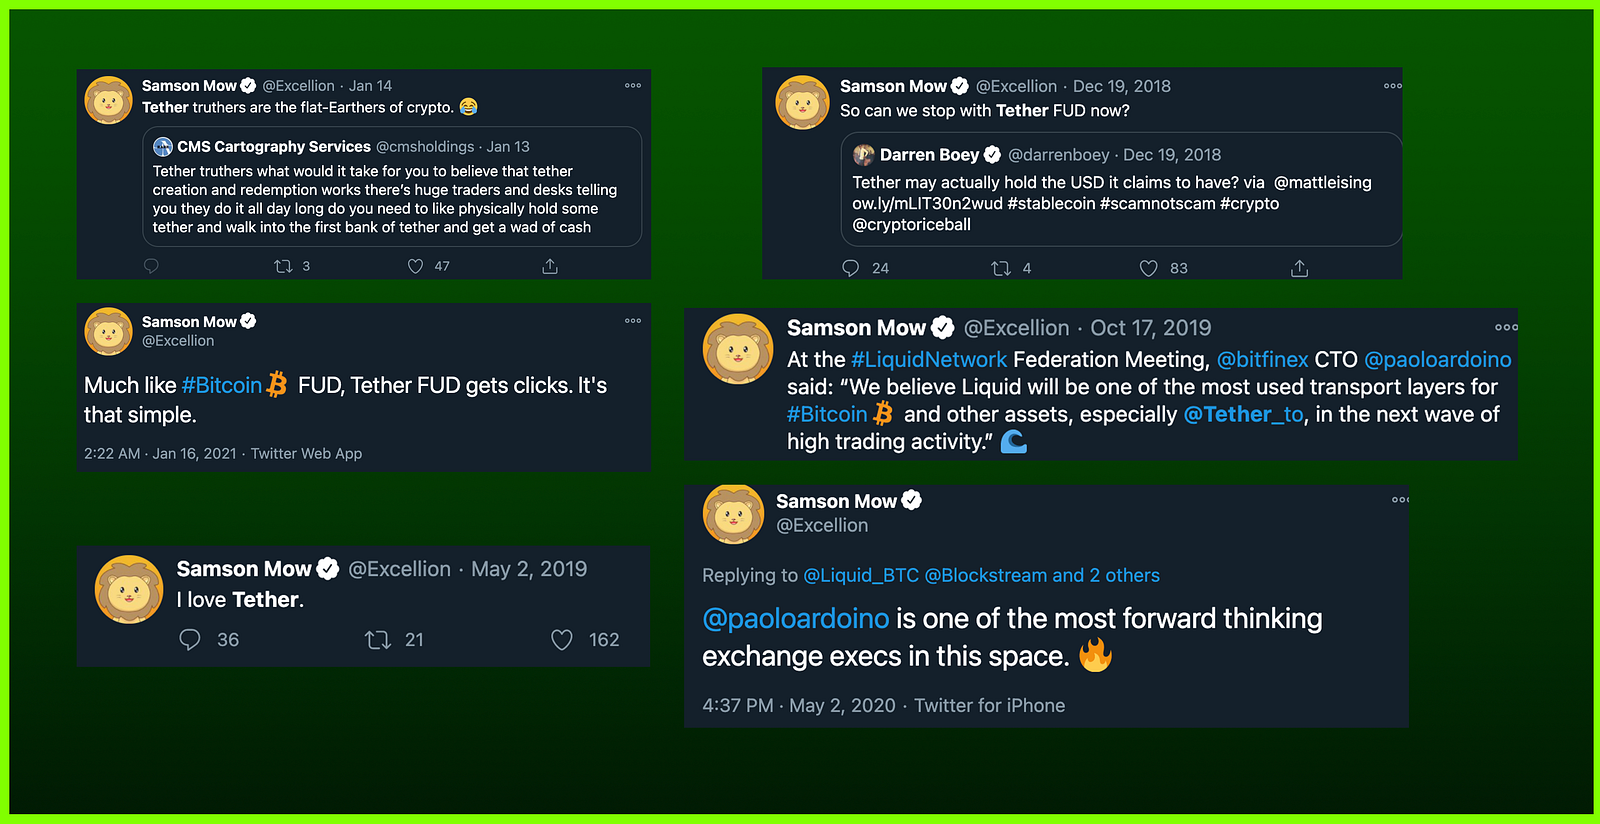Open more options on the Jan 14 tweet
The width and height of the screenshot is (1600, 824).
(633, 86)
